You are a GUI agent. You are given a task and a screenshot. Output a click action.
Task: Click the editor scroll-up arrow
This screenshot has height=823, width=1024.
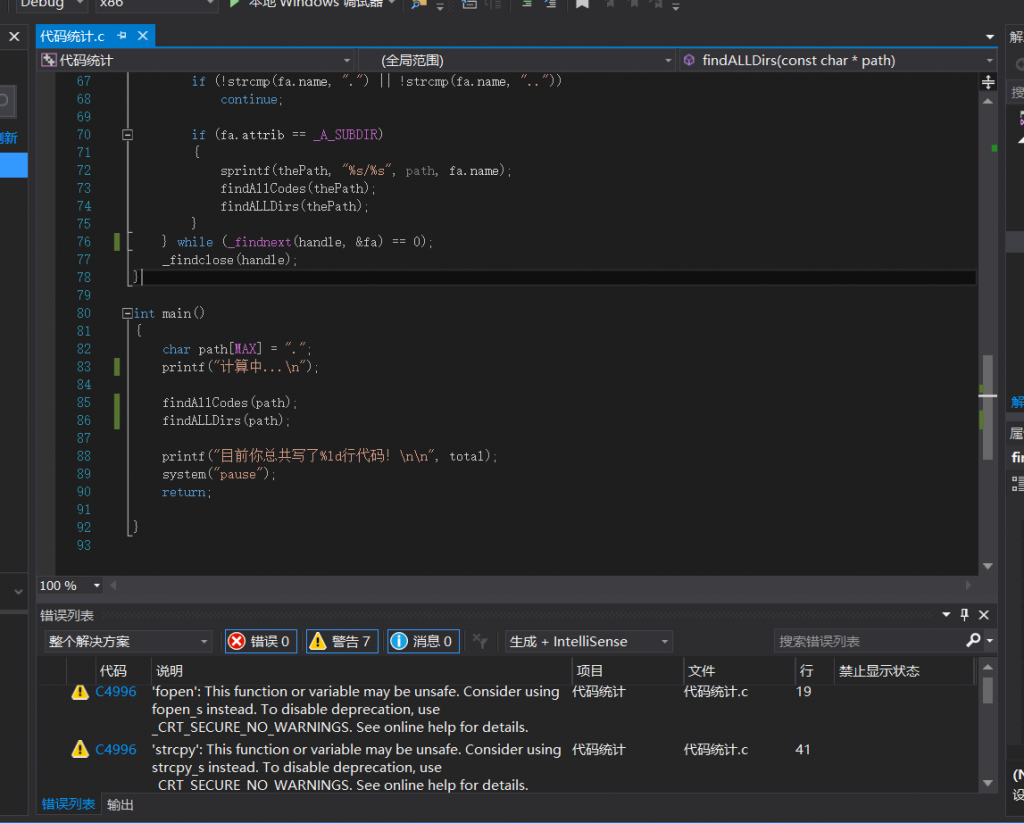[x=988, y=101]
